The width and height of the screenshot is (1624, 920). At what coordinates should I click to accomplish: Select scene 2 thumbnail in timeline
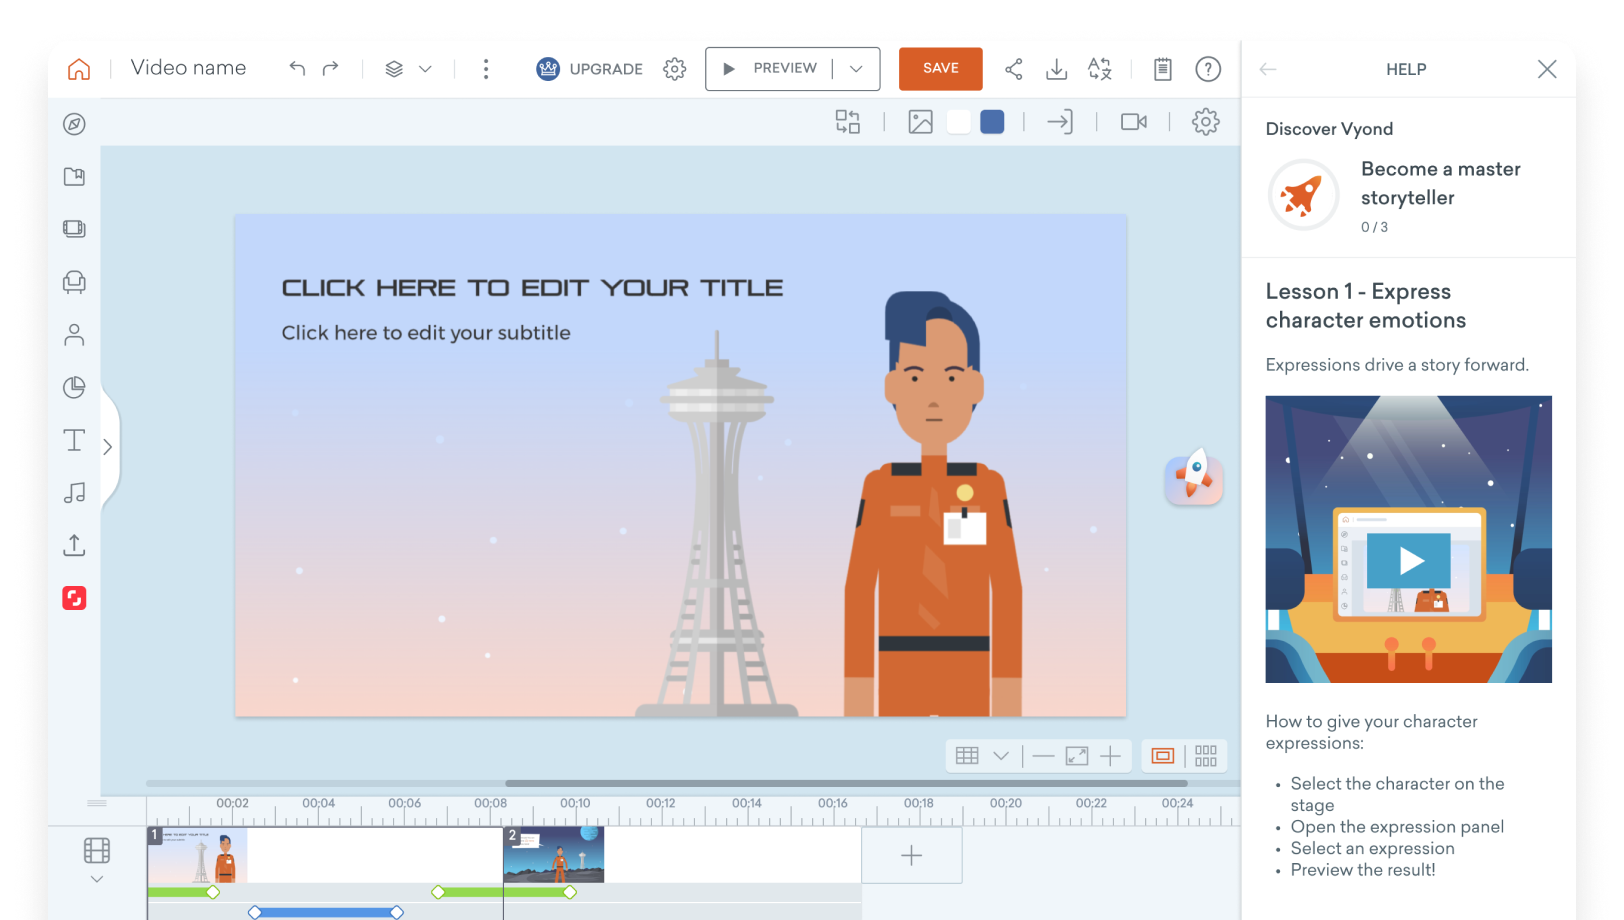(x=554, y=855)
